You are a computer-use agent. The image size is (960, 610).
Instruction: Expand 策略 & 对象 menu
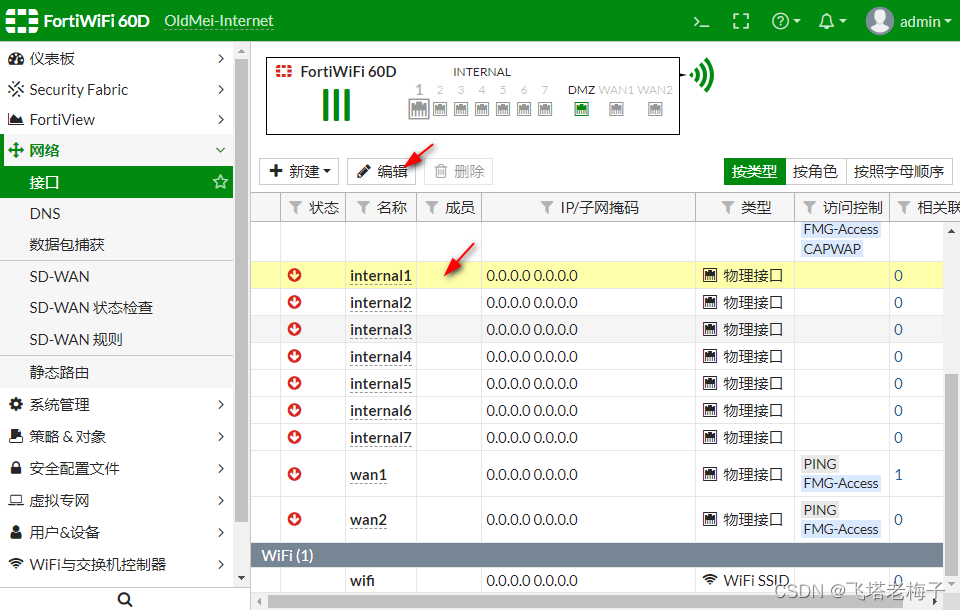tap(116, 437)
